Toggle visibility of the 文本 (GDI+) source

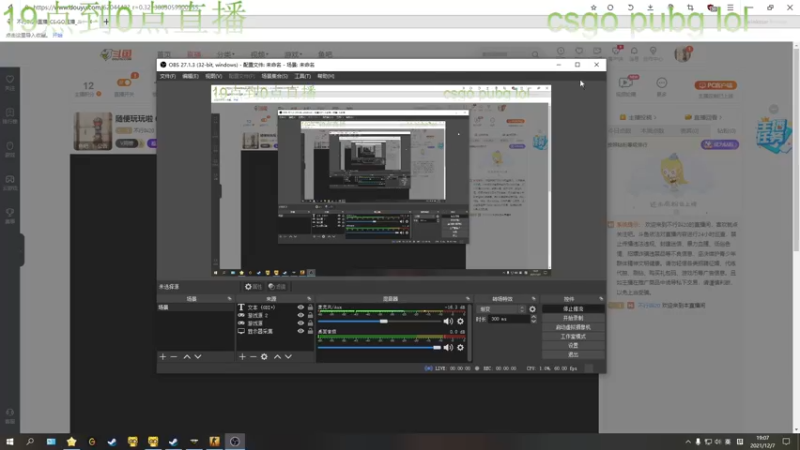point(301,308)
